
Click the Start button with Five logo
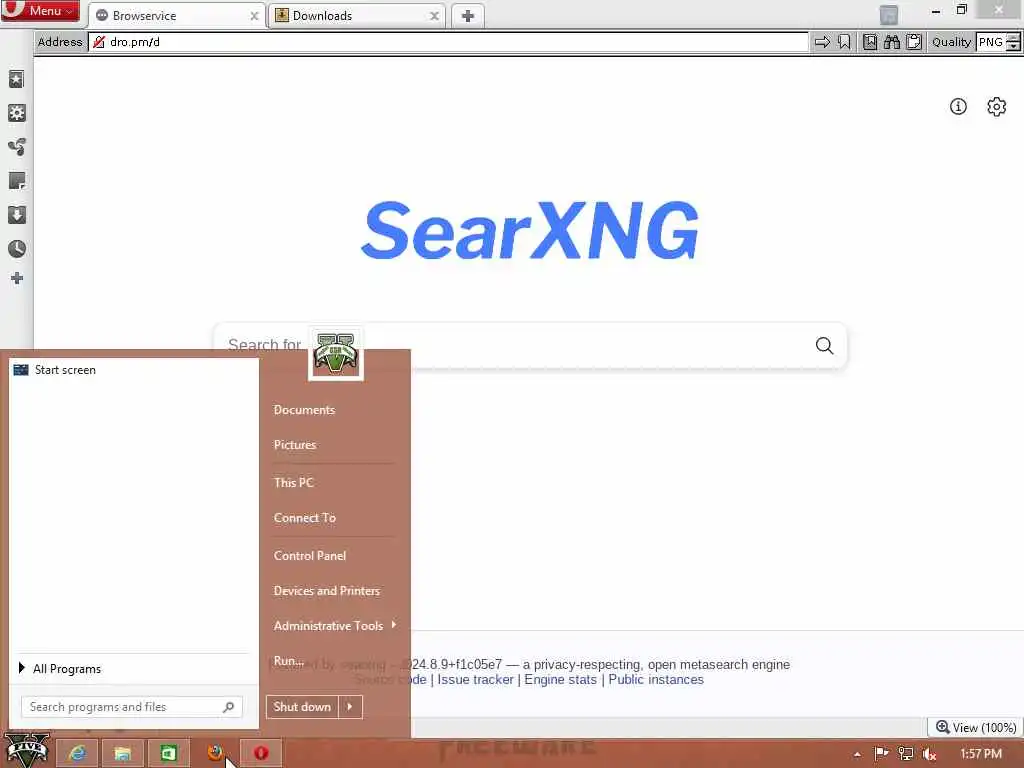27,751
